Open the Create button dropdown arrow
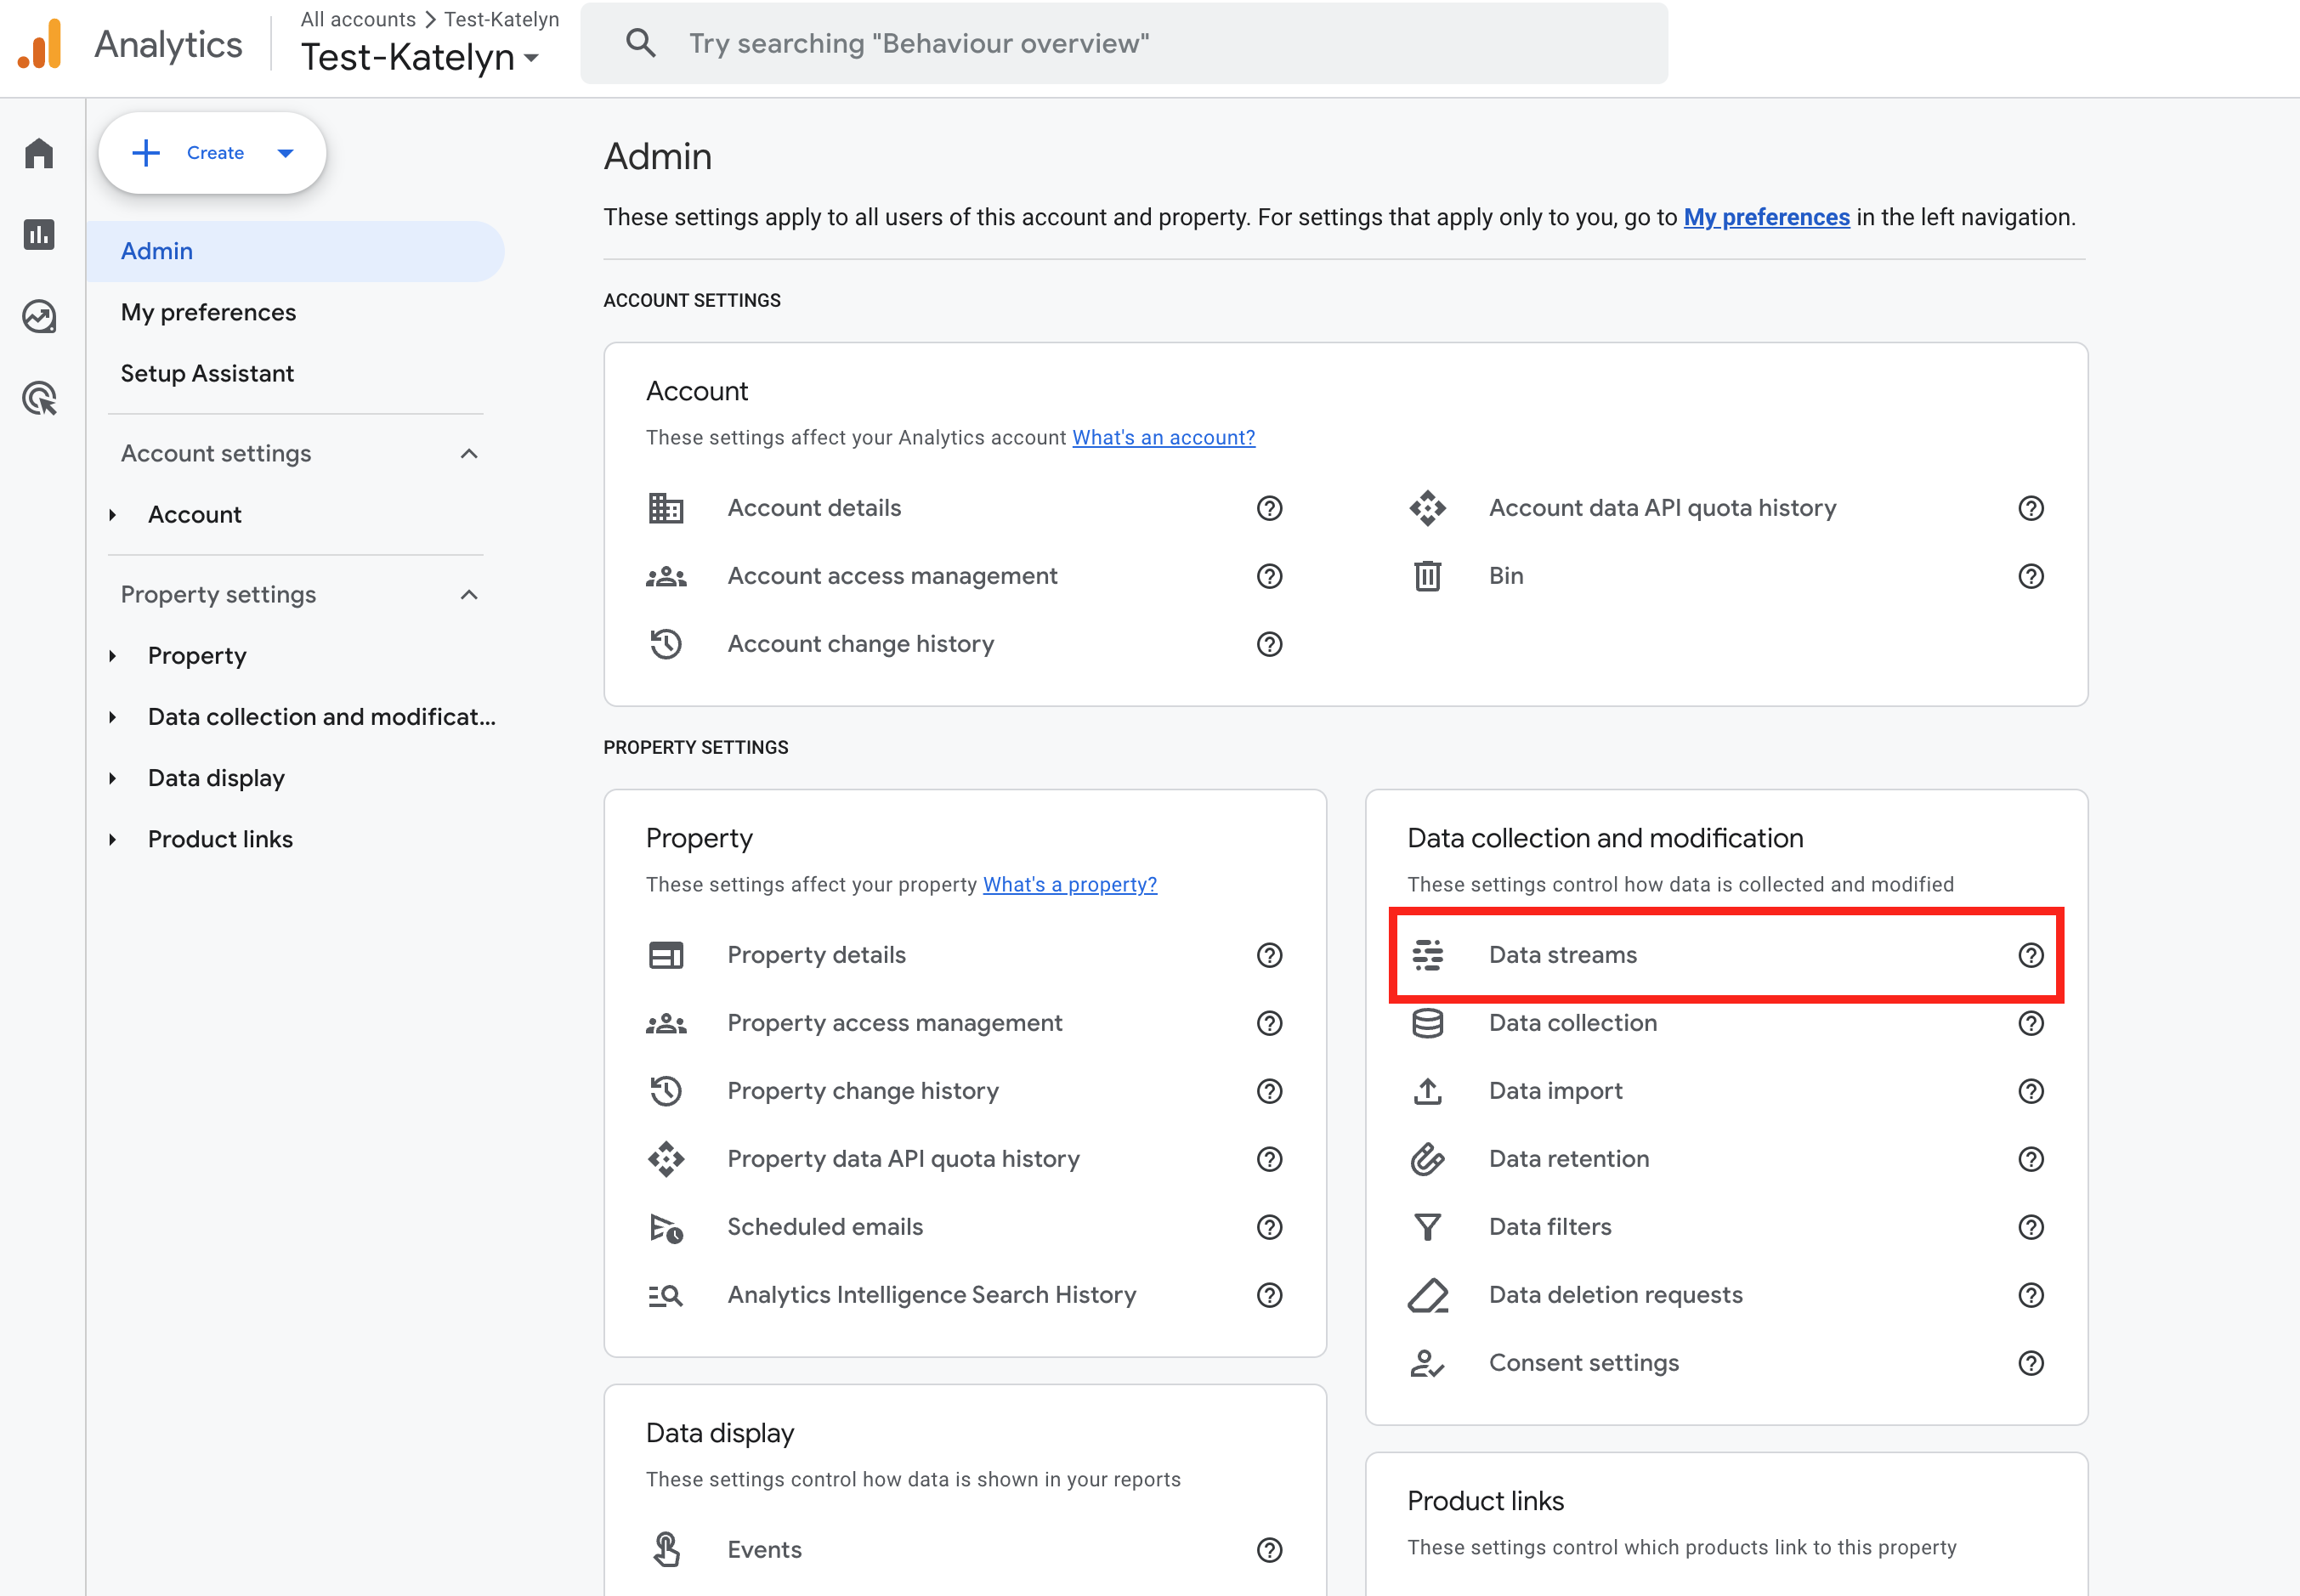Image resolution: width=2300 pixels, height=1596 pixels. point(285,153)
